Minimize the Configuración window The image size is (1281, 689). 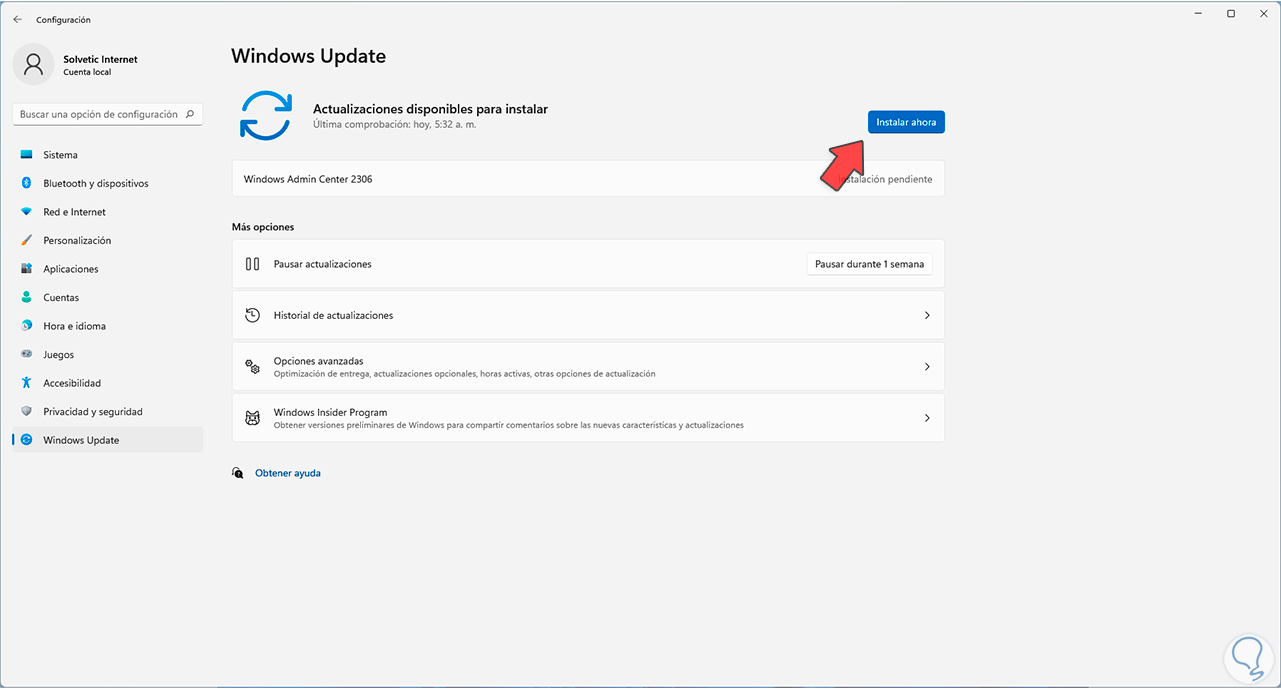pos(1196,13)
